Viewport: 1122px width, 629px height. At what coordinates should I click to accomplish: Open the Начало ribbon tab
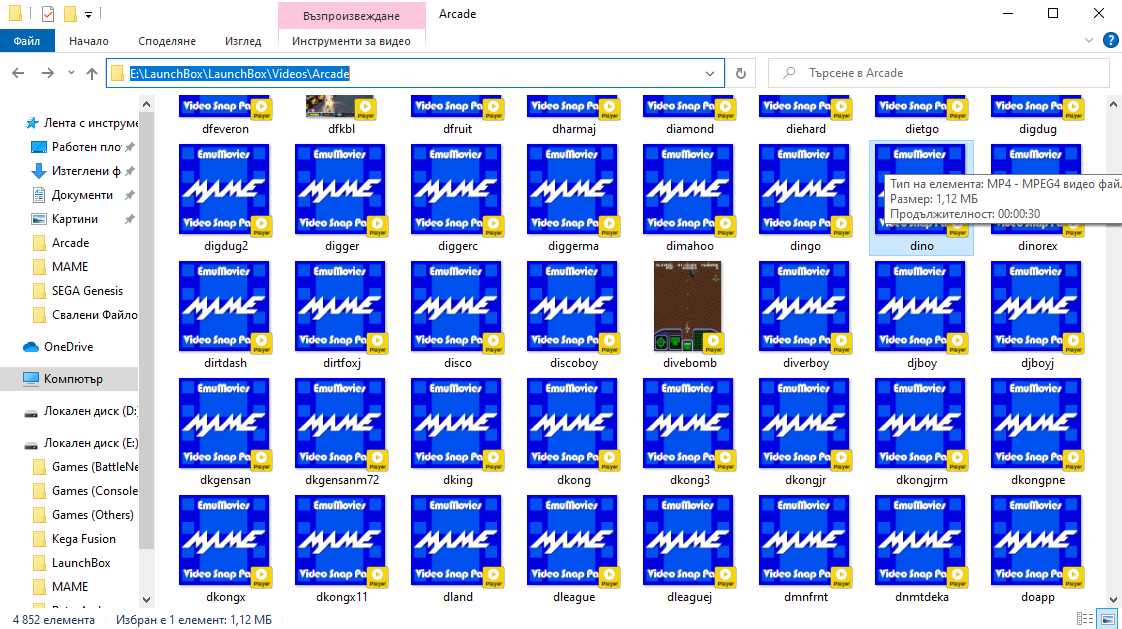tap(89, 41)
